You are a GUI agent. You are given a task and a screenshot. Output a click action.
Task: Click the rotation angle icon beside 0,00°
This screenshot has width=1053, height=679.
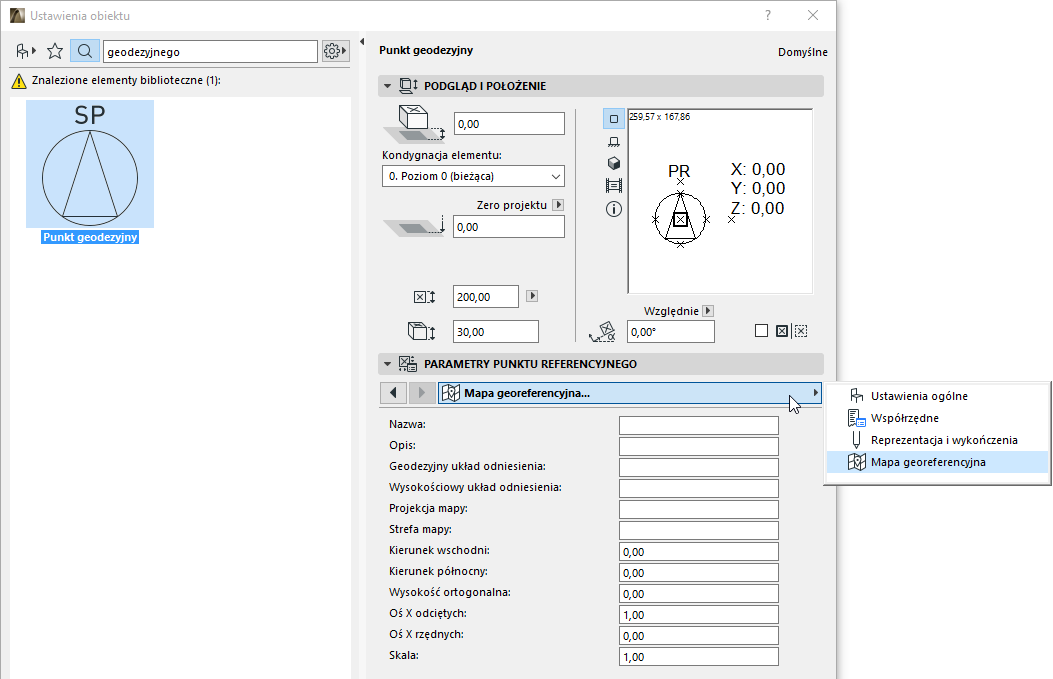(x=602, y=331)
